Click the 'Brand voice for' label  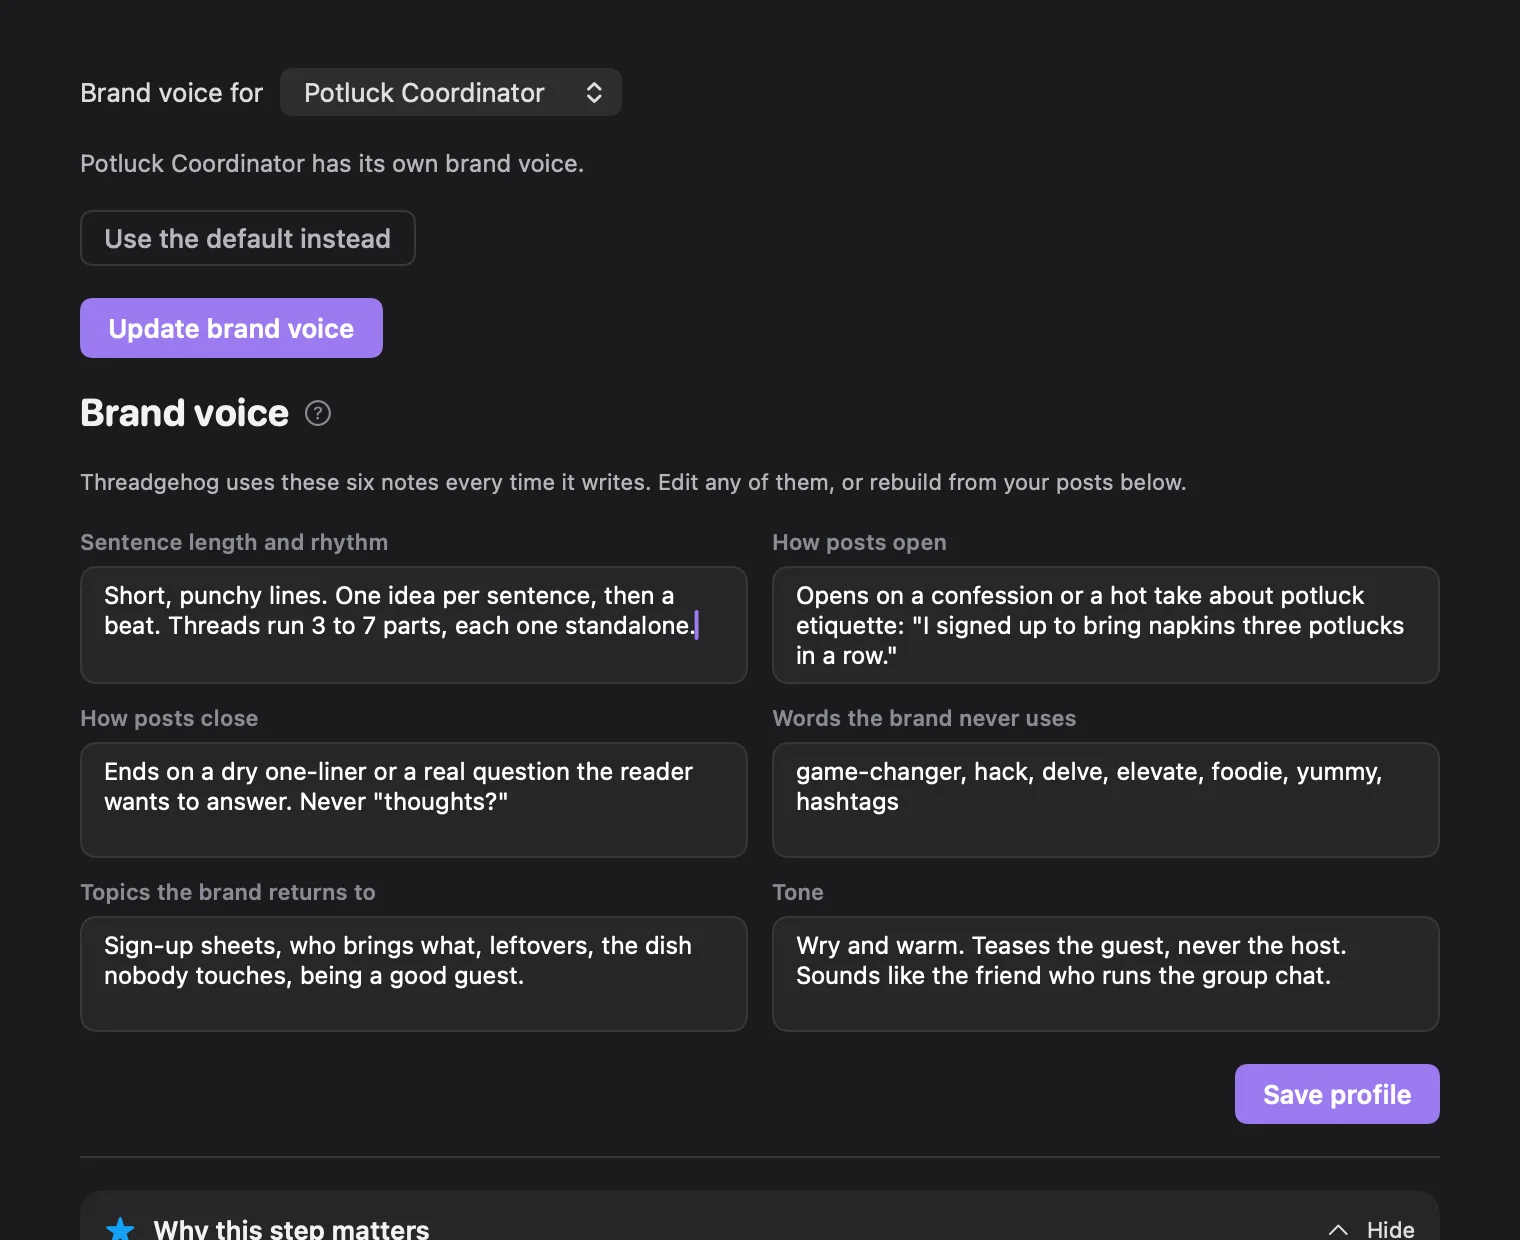coord(171,93)
